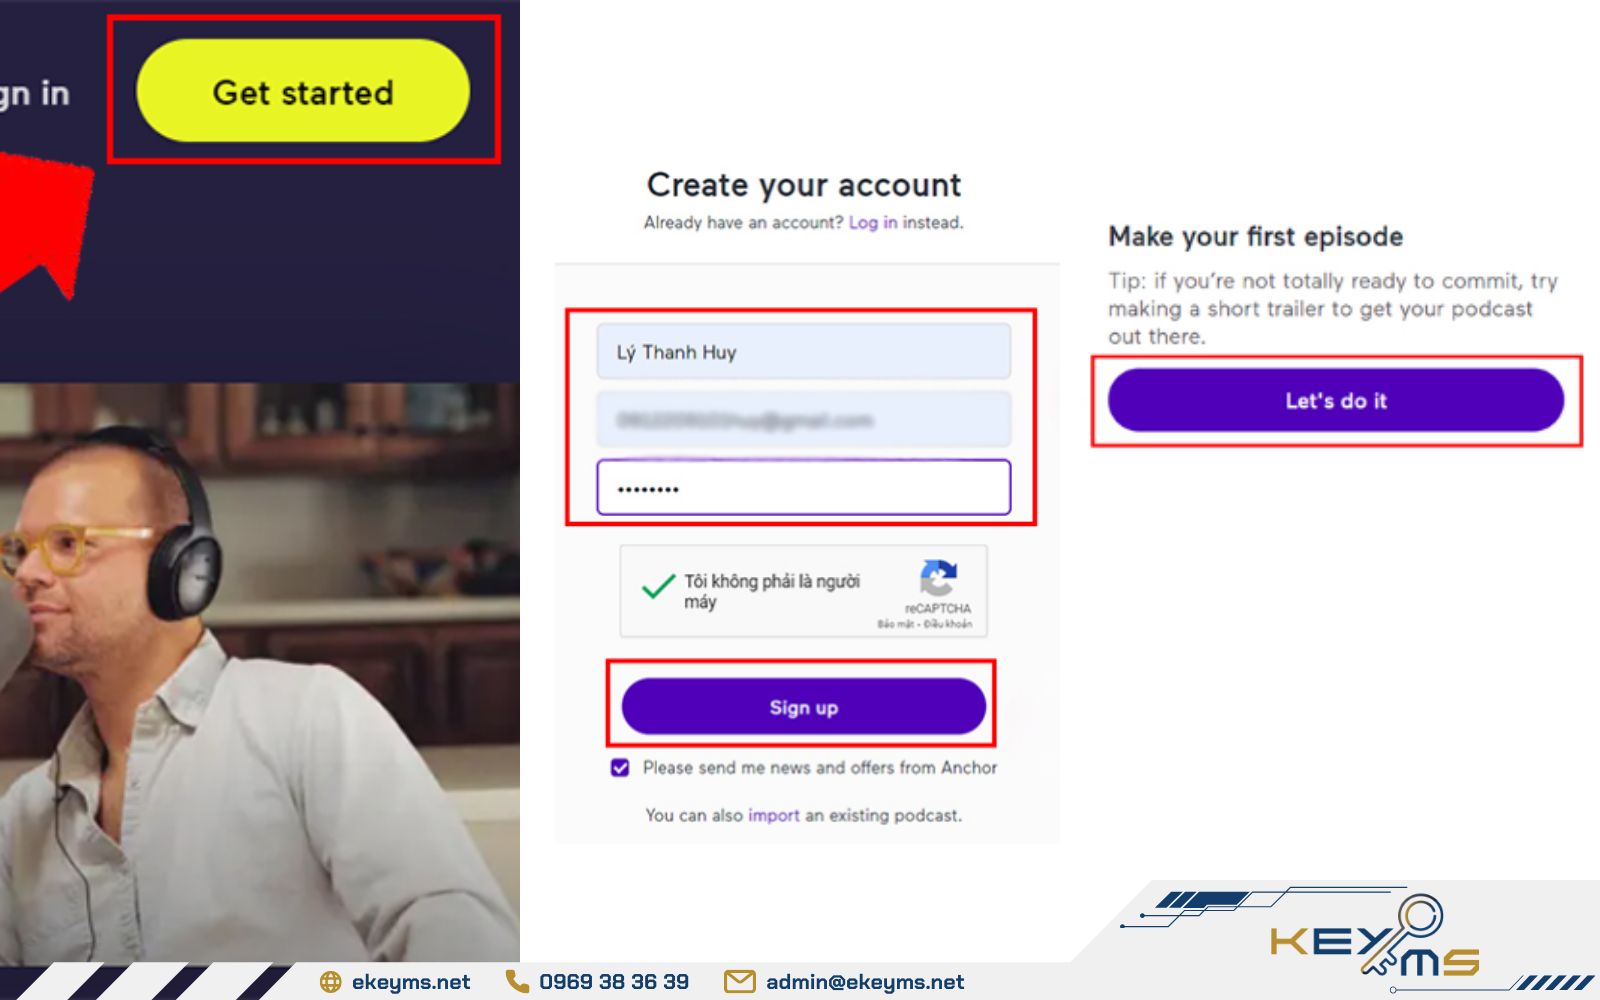The width and height of the screenshot is (1600, 1000).
Task: Click the envelope email icon in footer
Action: coord(739,982)
